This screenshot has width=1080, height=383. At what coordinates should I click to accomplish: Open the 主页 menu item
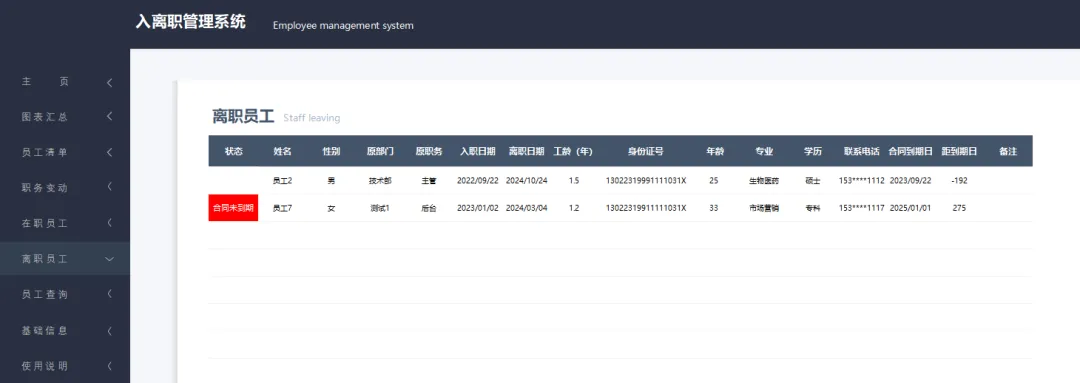pos(45,82)
